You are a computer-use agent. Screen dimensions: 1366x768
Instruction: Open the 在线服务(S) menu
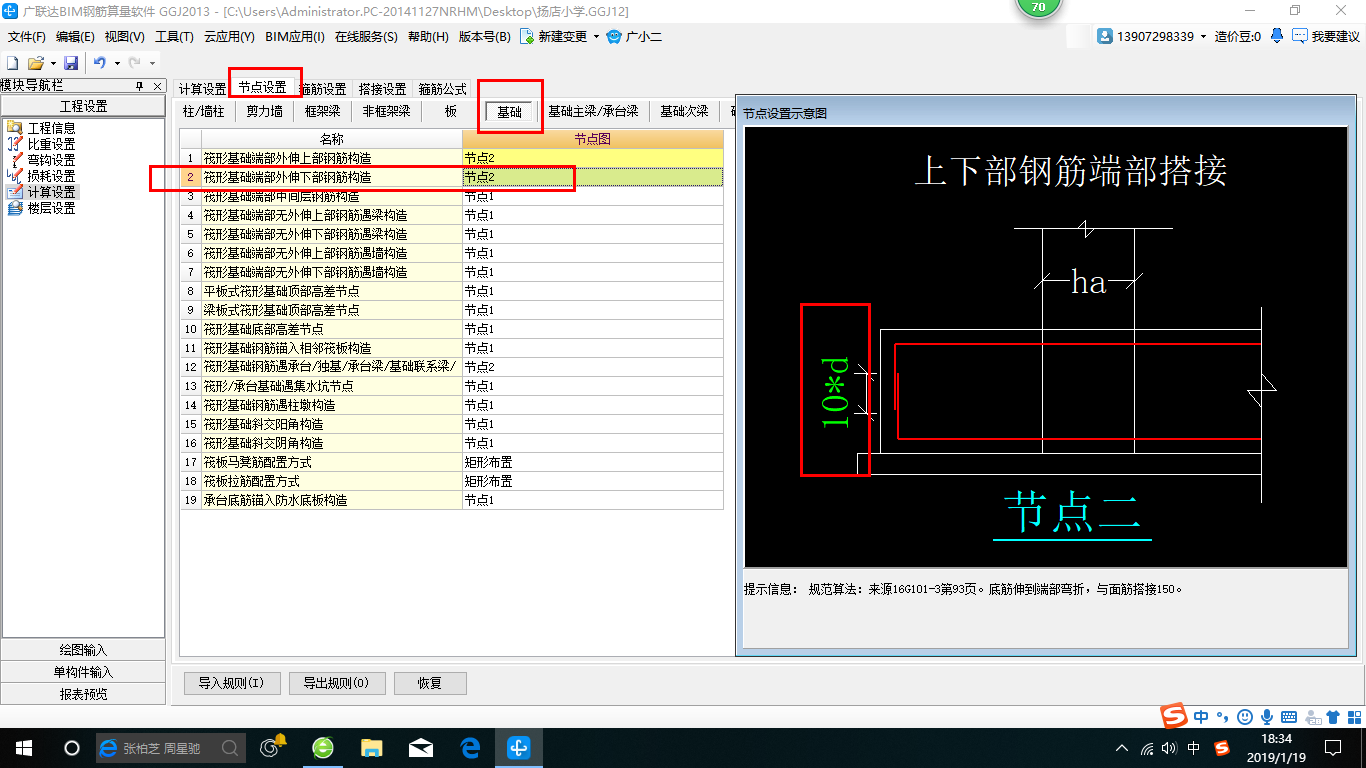[x=367, y=36]
